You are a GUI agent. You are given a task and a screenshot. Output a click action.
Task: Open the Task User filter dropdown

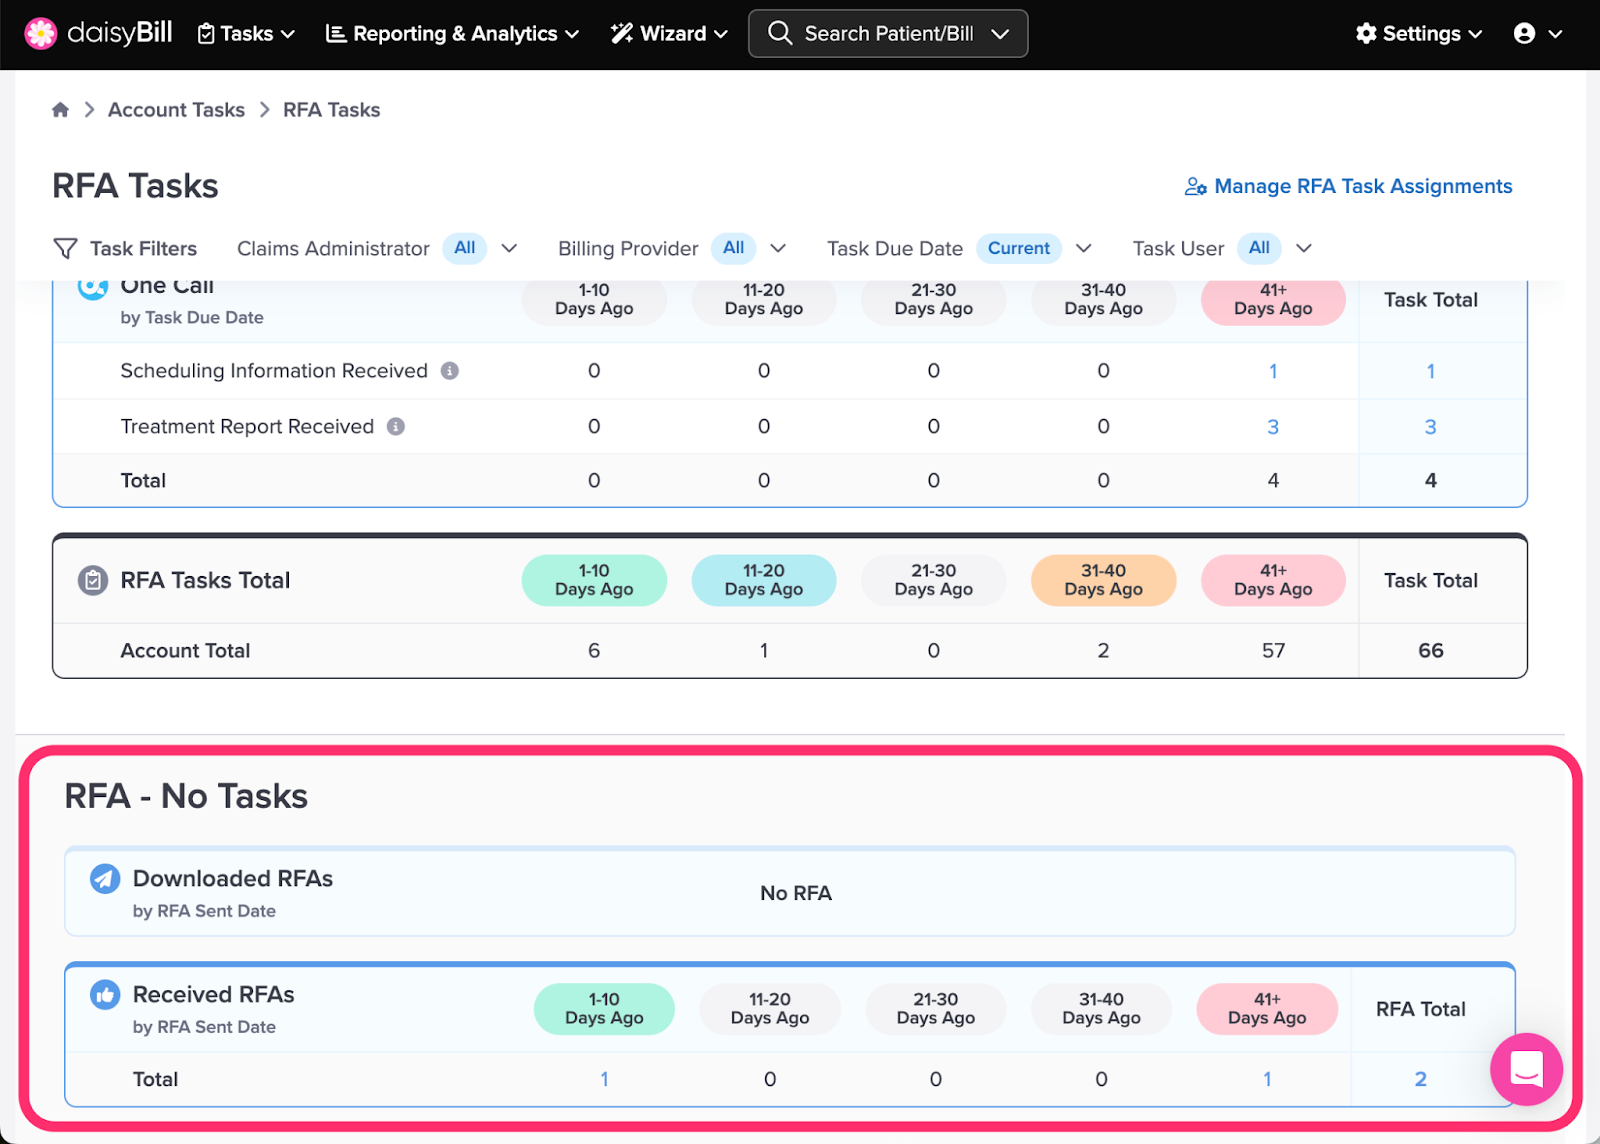point(1303,248)
